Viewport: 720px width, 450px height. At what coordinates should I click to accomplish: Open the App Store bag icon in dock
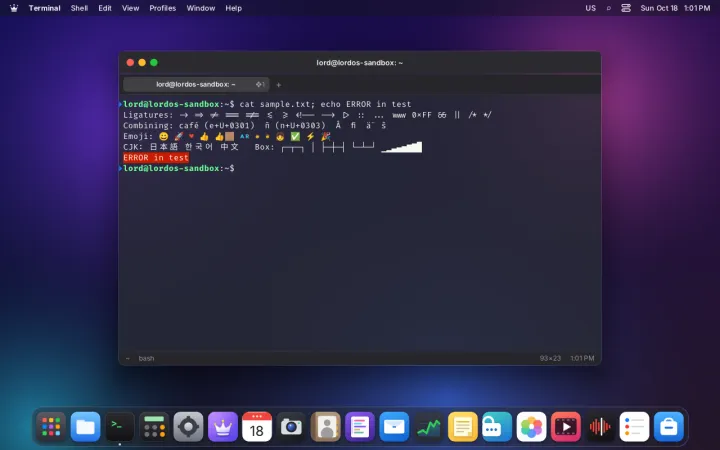[x=669, y=427]
